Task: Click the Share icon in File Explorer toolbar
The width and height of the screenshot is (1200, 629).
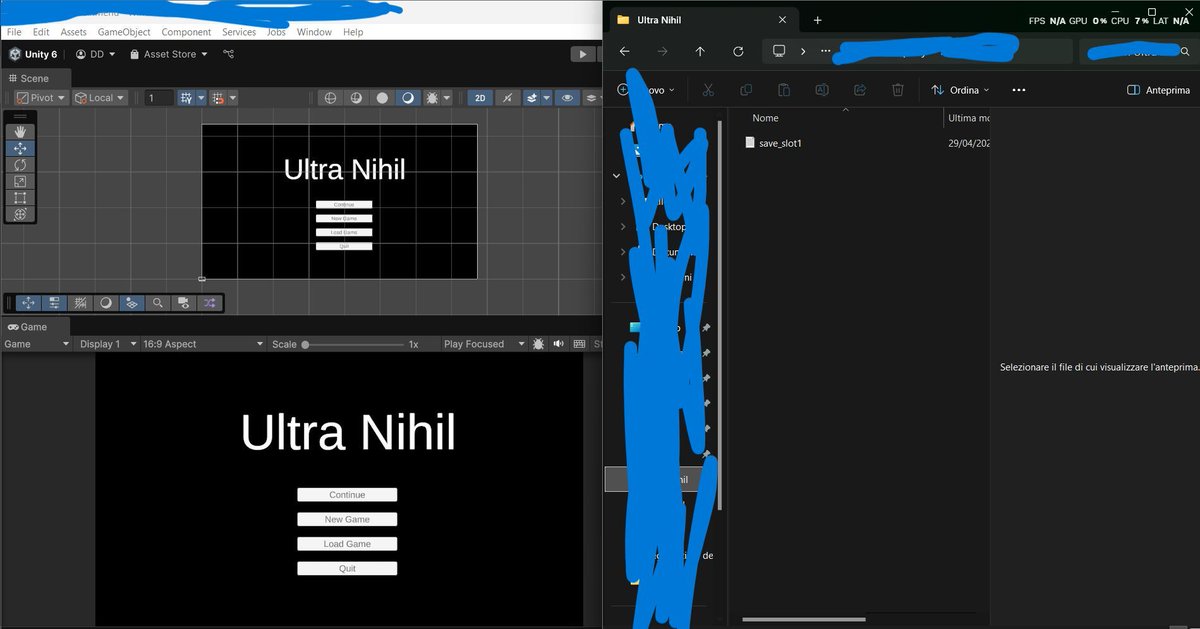Action: (x=860, y=90)
